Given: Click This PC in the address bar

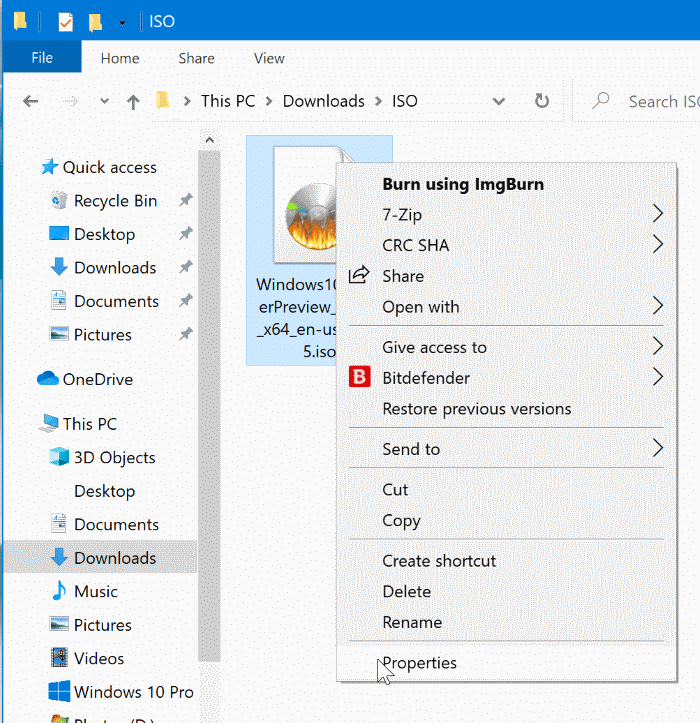Looking at the screenshot, I should click(x=228, y=101).
